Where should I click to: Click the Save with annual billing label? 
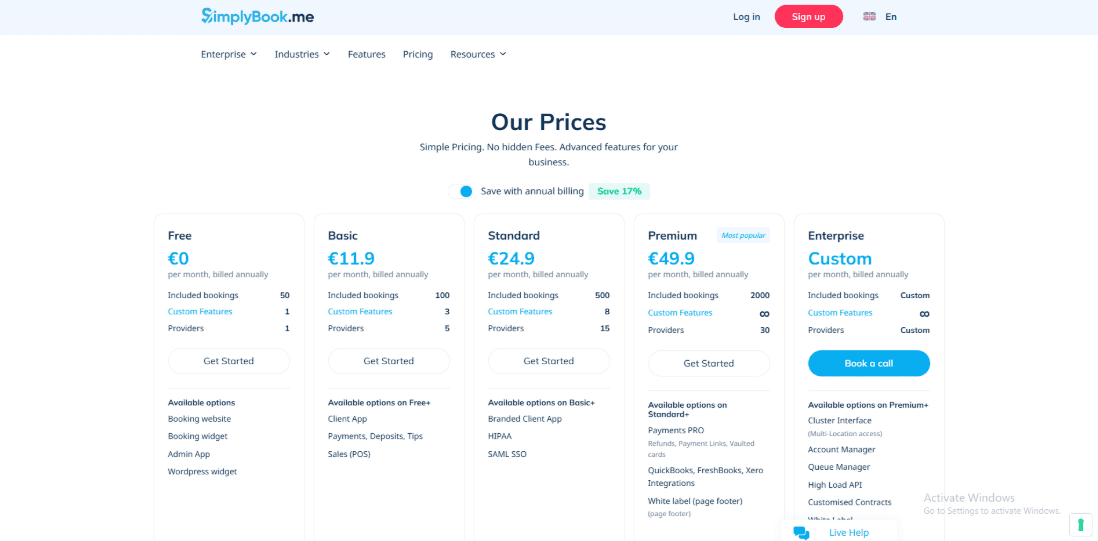coord(532,191)
